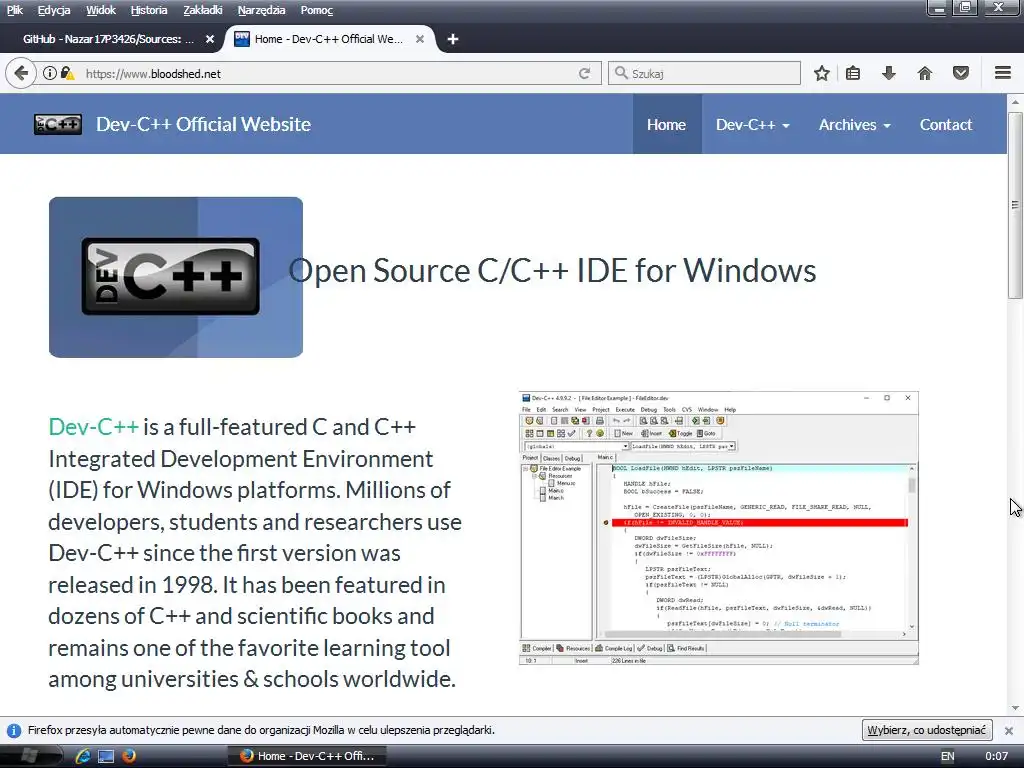Open the Widok menu

coord(101,10)
